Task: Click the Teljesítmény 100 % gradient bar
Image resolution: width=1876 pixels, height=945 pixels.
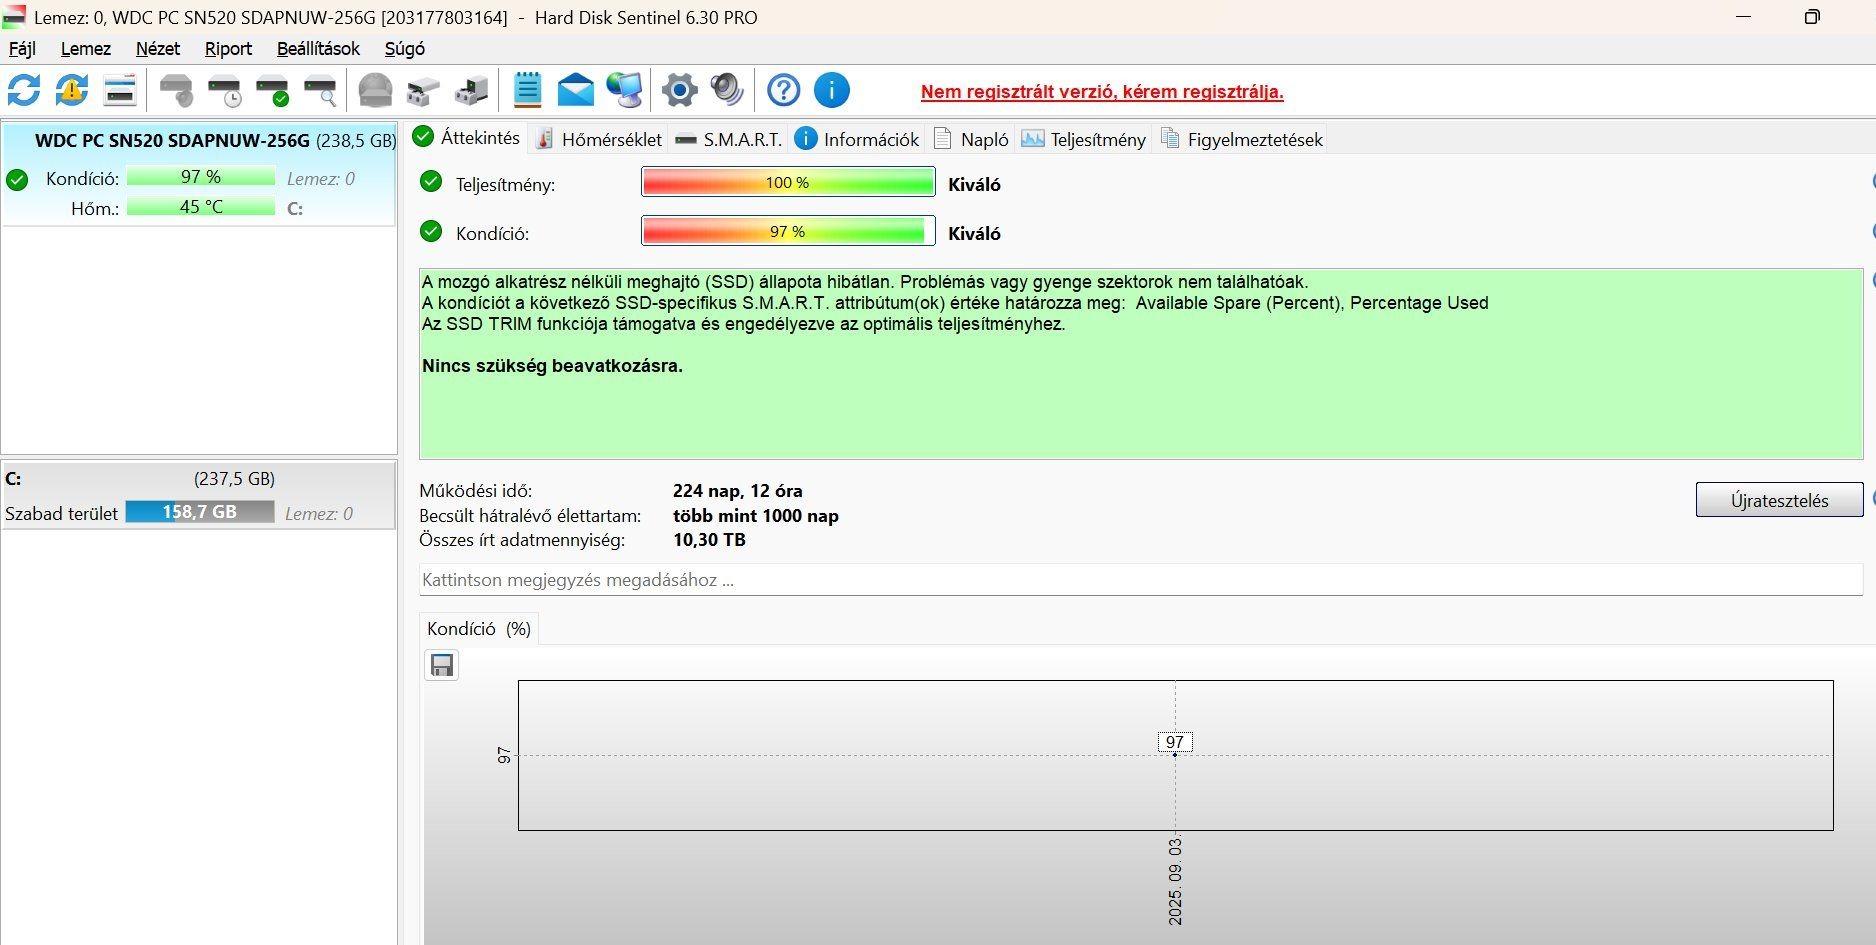Action: pos(788,182)
